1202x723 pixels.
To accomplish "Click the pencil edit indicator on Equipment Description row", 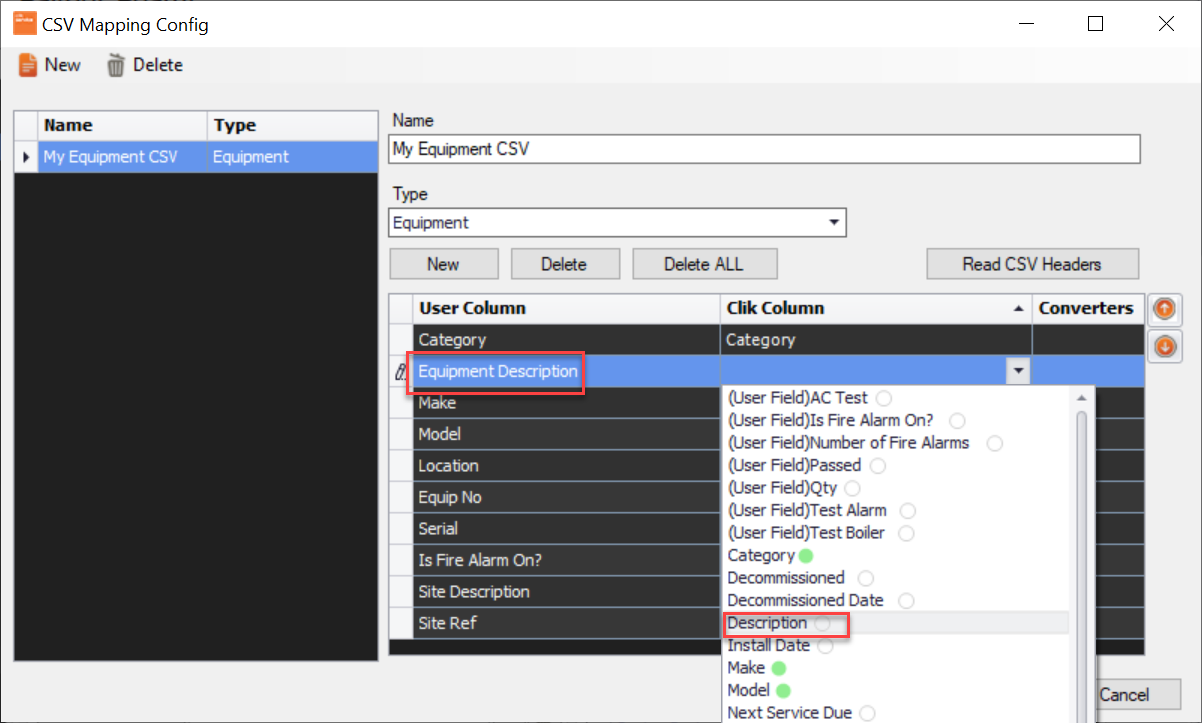I will point(401,371).
